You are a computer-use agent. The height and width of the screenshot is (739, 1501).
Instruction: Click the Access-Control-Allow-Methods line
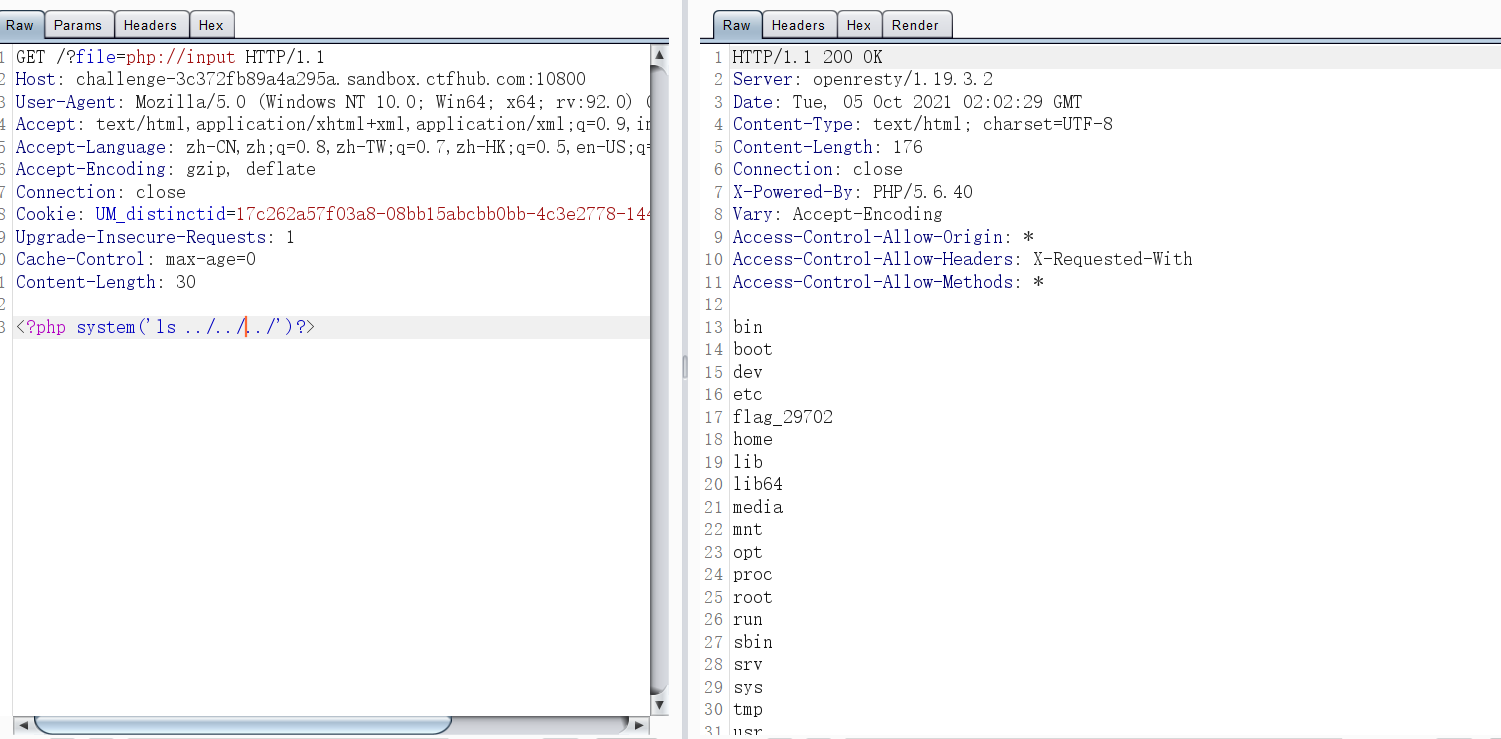pos(888,282)
